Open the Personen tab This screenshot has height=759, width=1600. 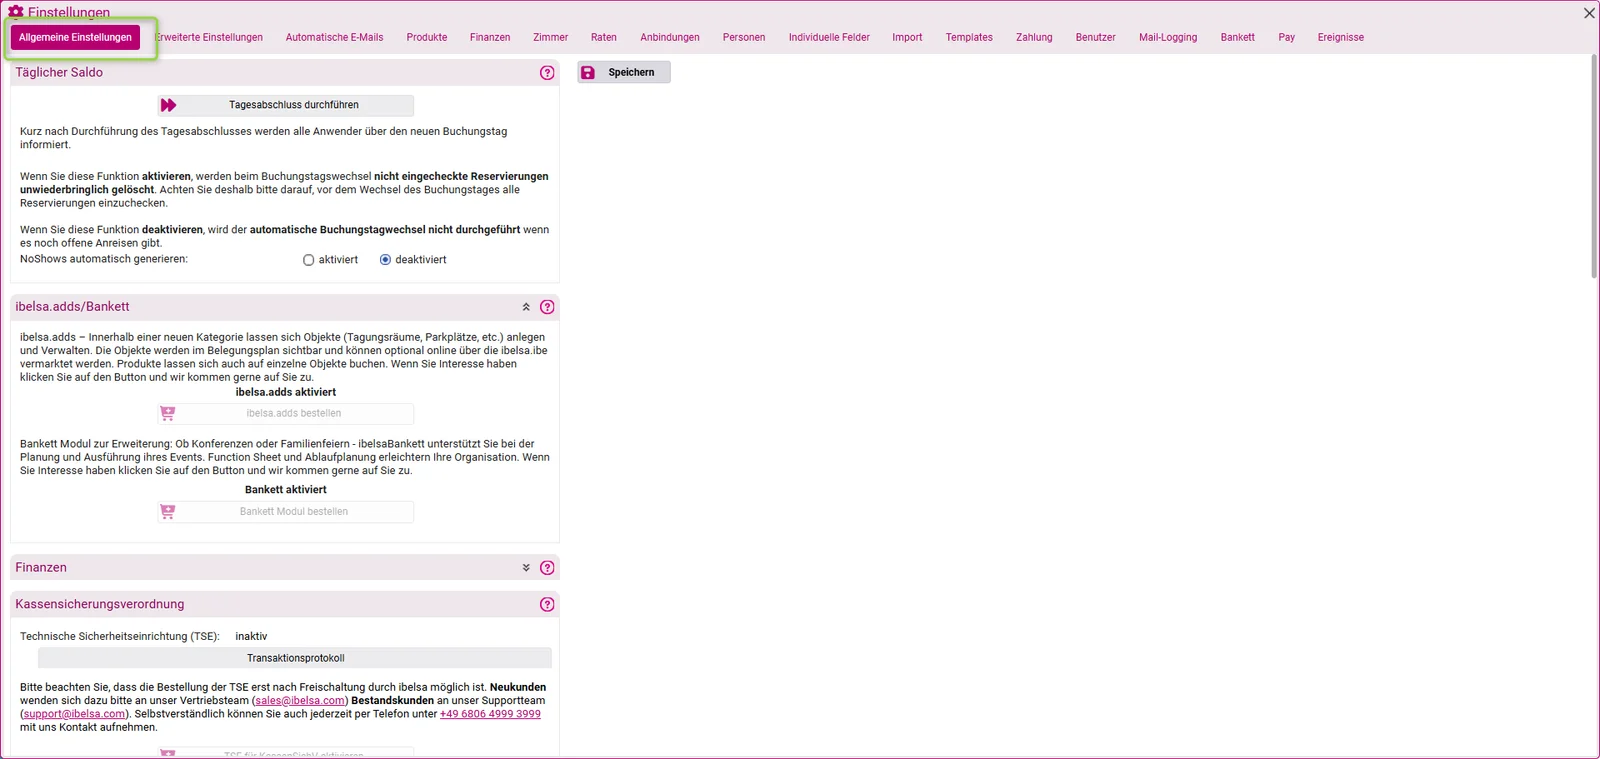[x=744, y=38]
